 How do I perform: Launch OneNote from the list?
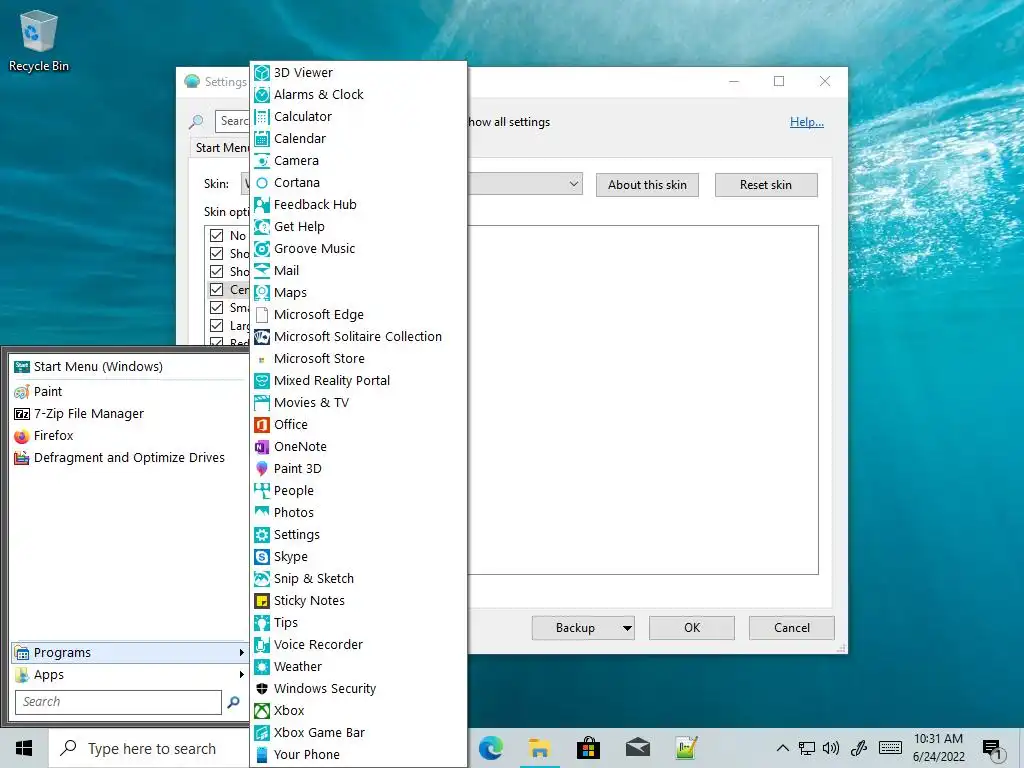point(359,447)
